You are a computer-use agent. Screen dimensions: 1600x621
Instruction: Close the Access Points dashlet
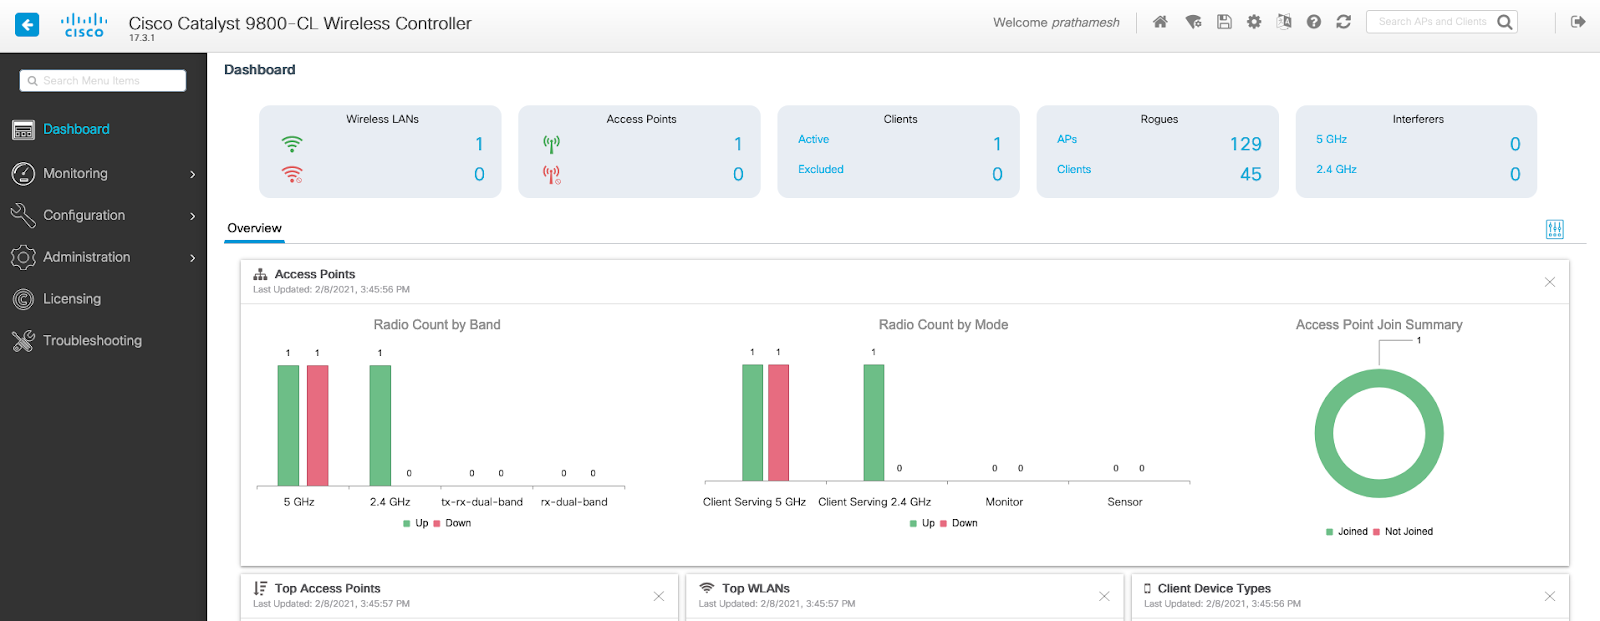pos(1549,282)
